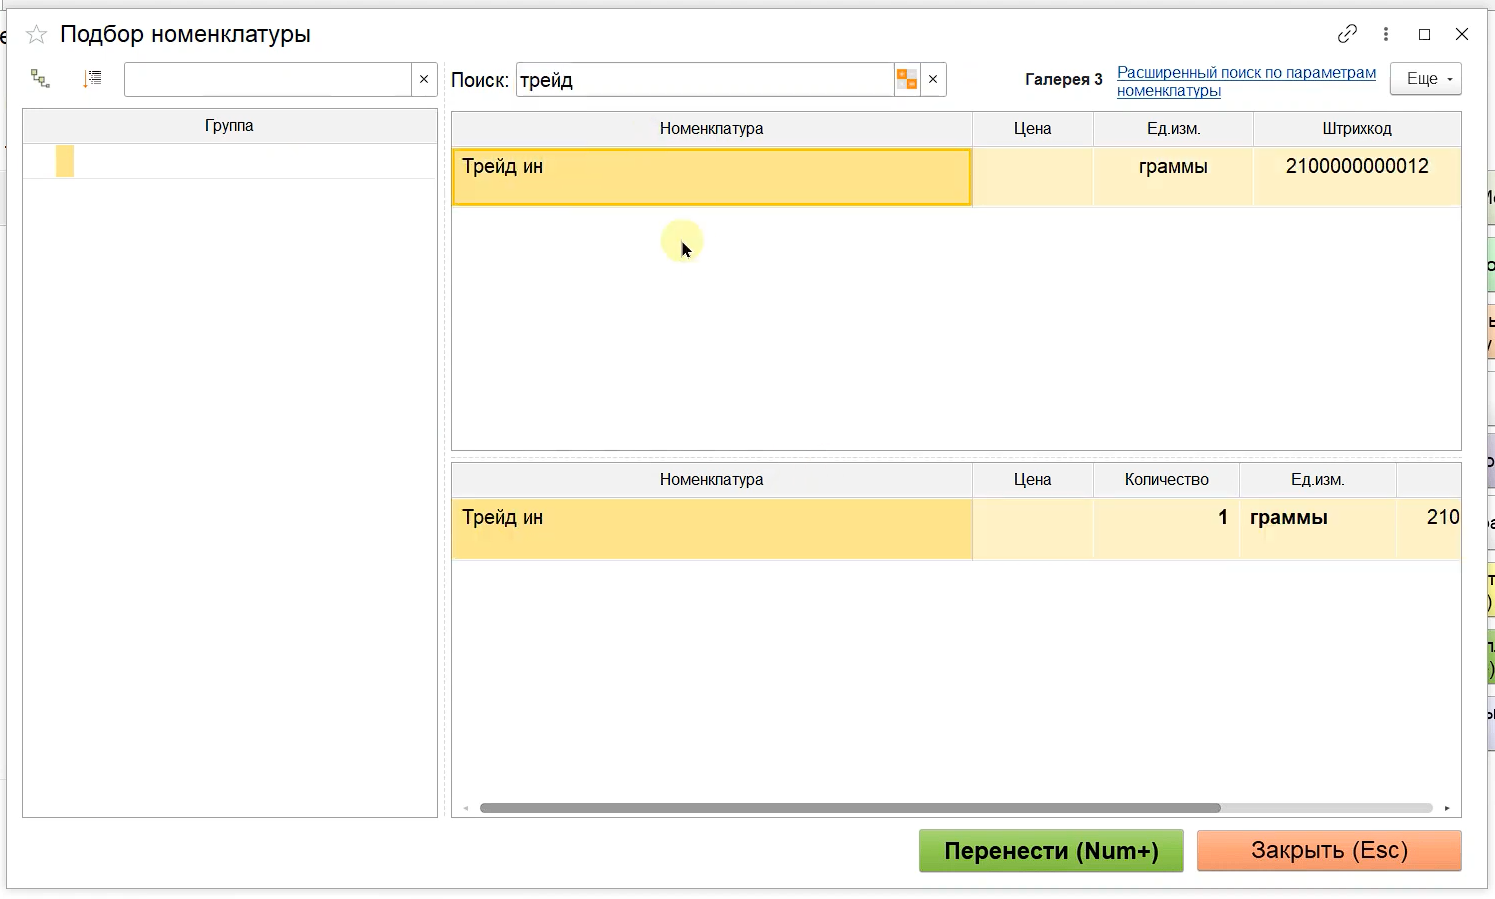
Task: Select the highlighted item in the Группа tree
Action: point(65,161)
